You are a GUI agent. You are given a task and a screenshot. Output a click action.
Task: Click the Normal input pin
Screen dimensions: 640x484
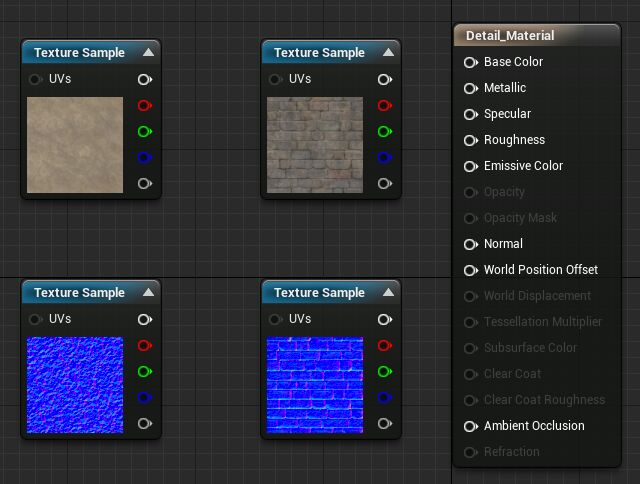471,244
